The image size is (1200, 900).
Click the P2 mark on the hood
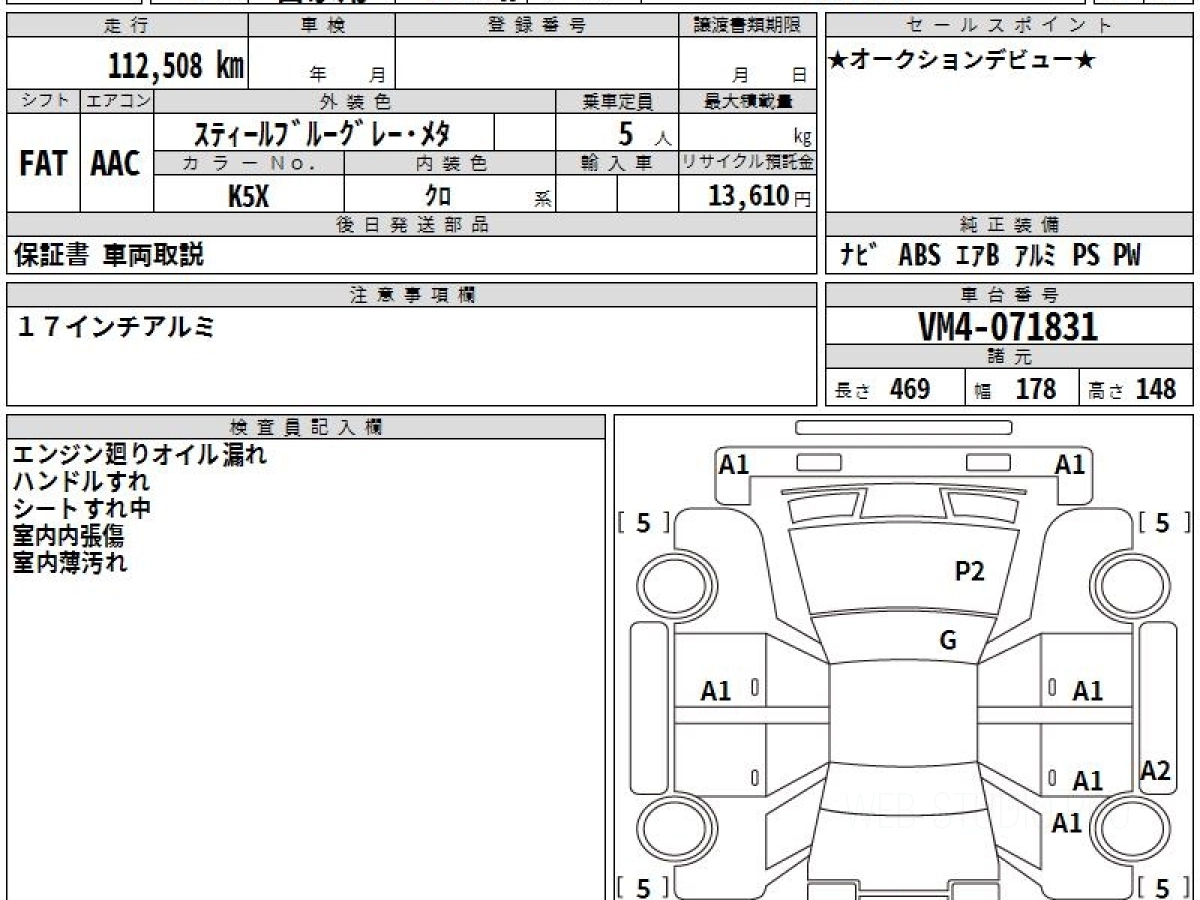(x=970, y=571)
